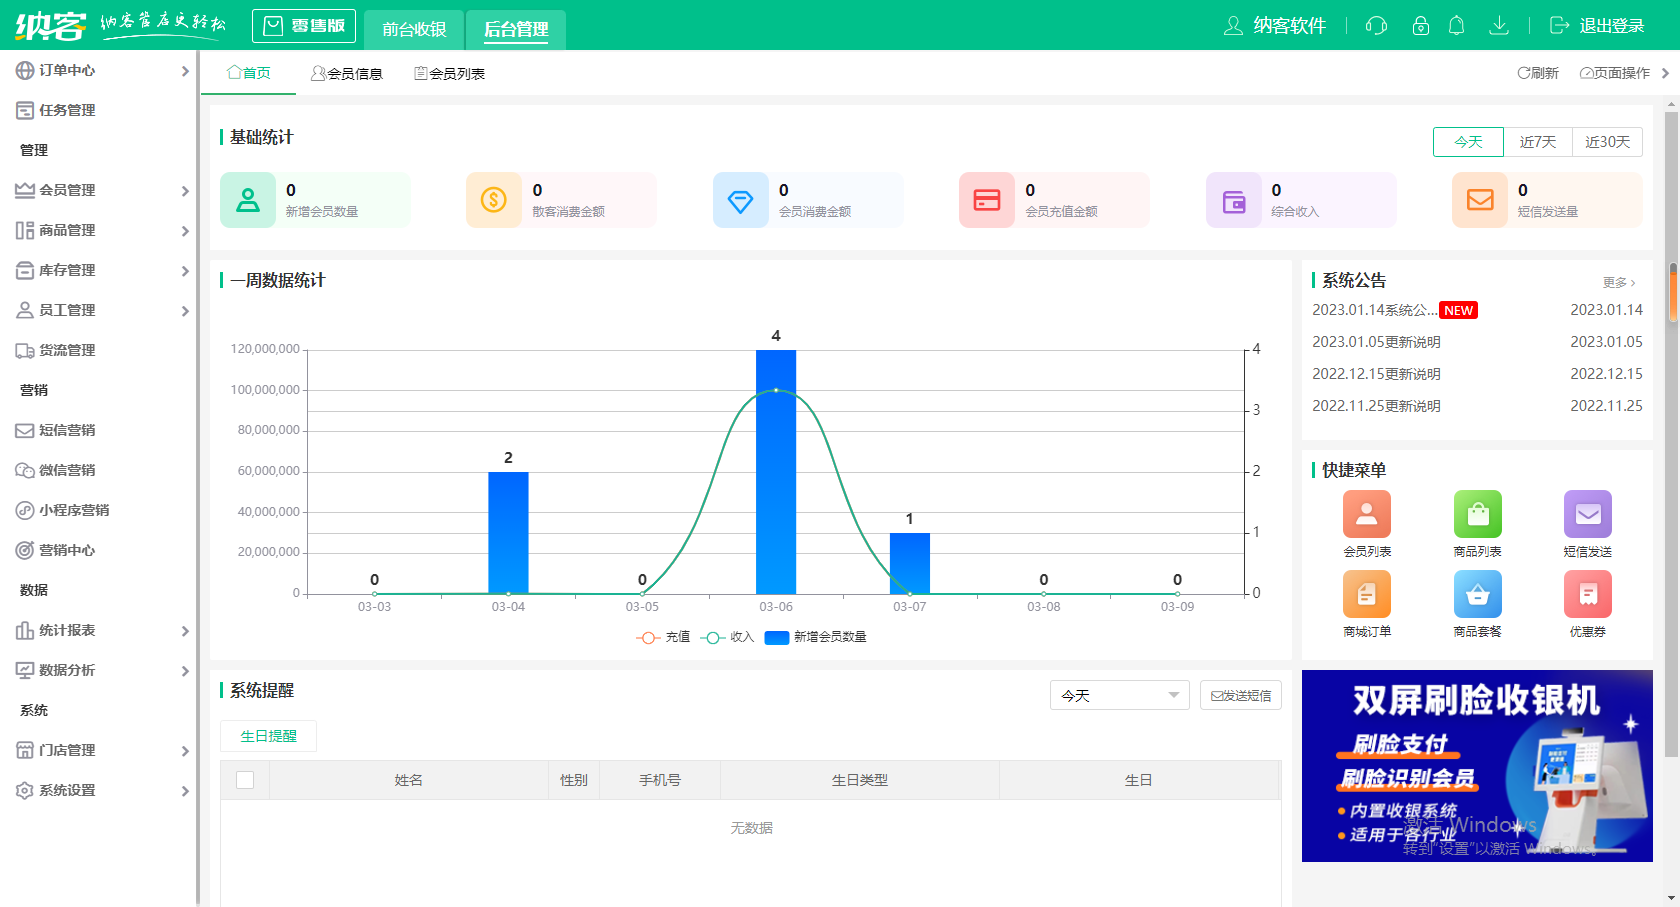Open 会员列表 via its quick menu icon

pyautogui.click(x=1366, y=514)
